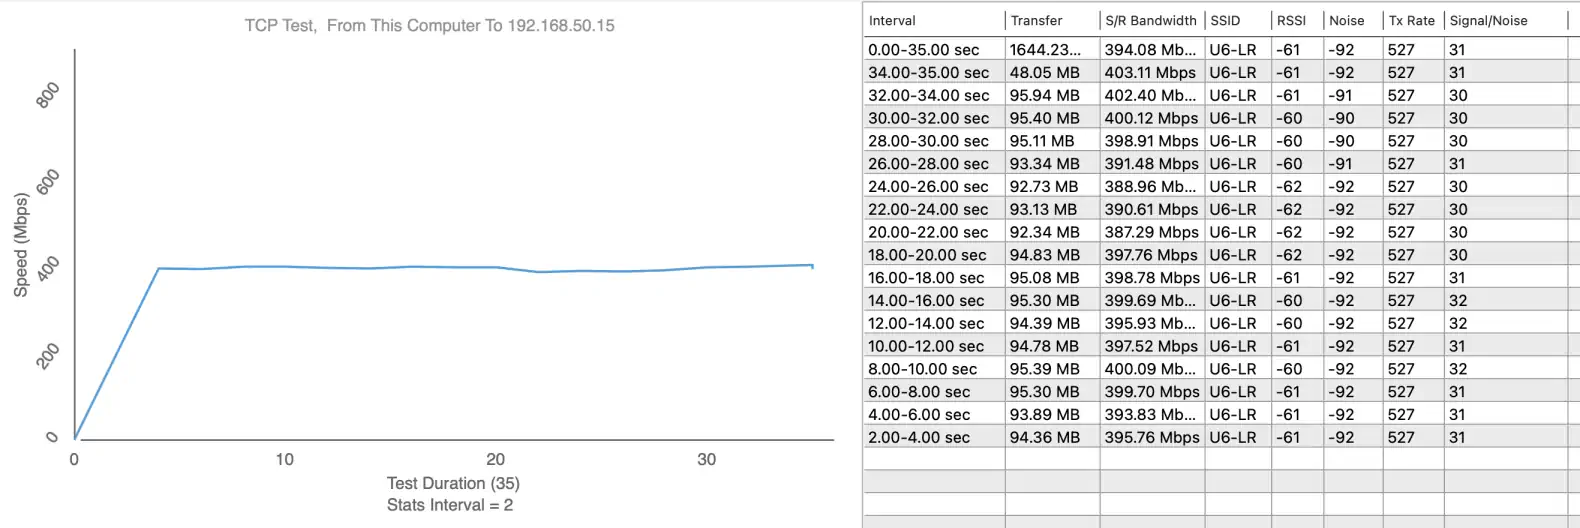Click the RSSI column header
Screen dimensions: 1580x528
(x=1291, y=20)
